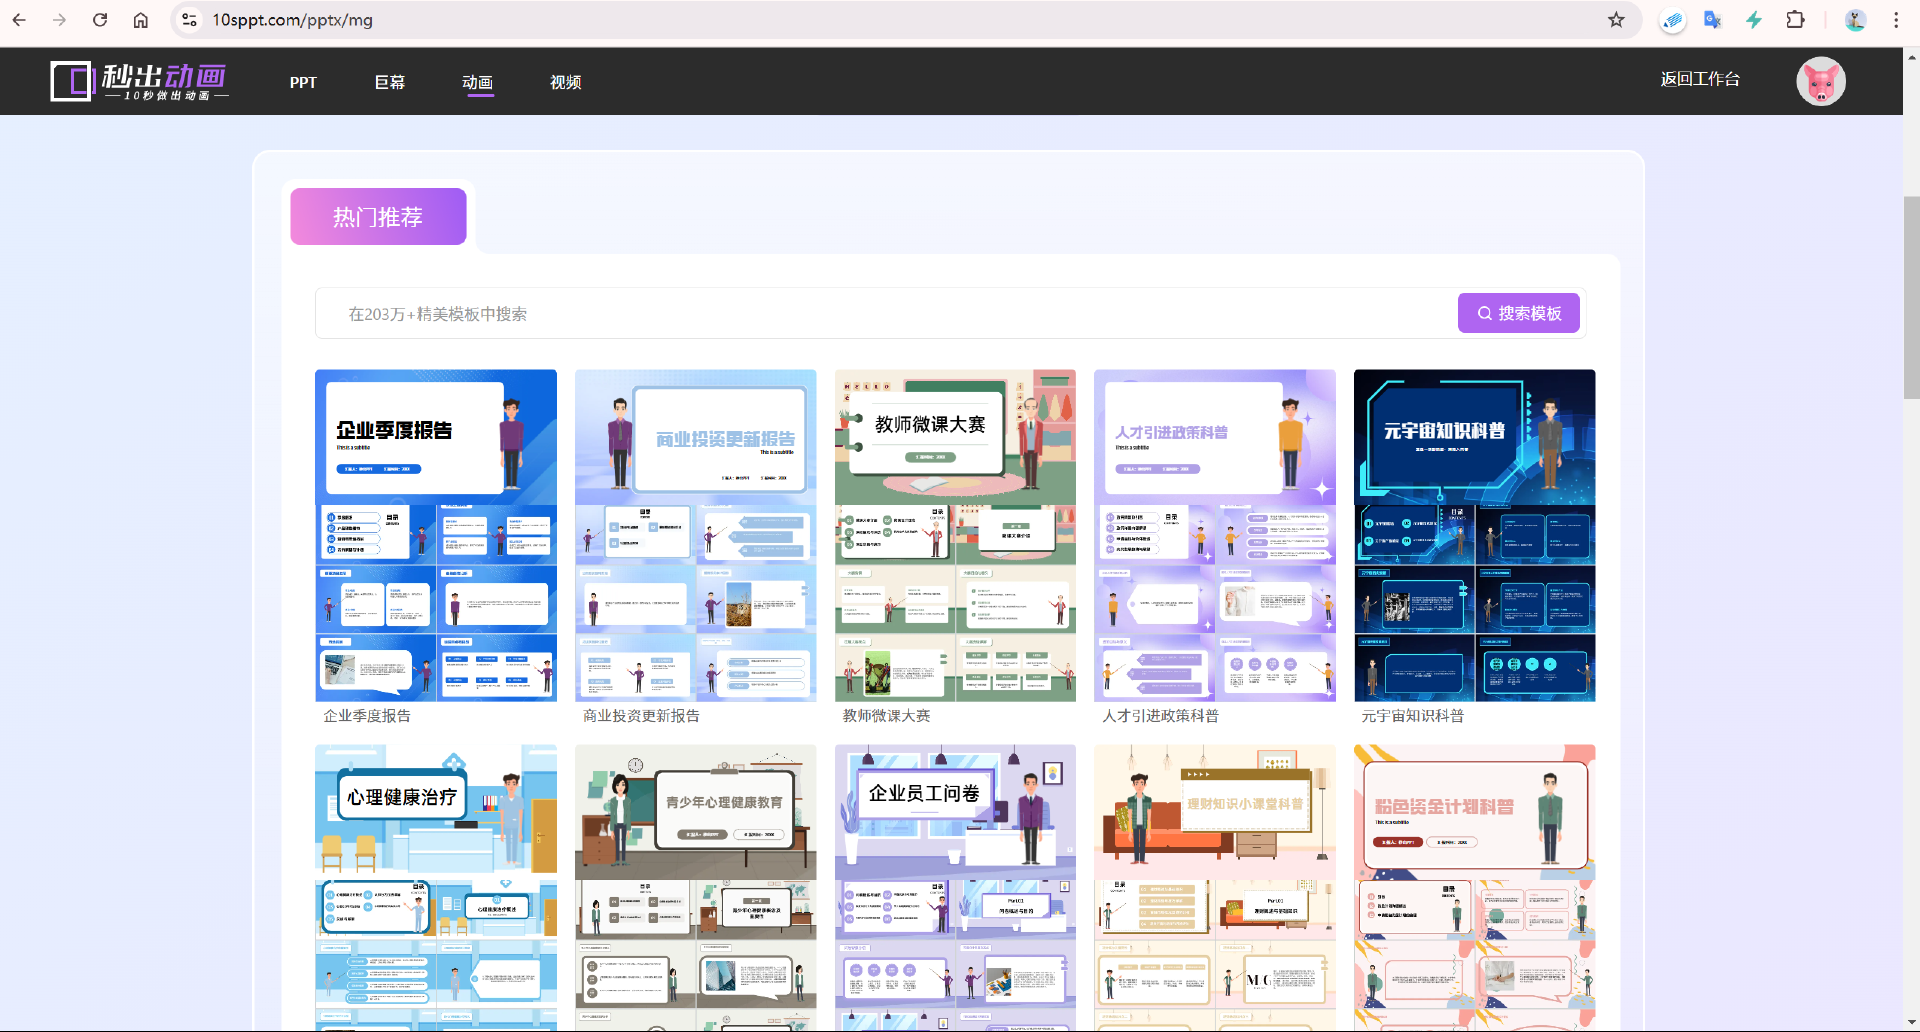Switch to the 巨幕 nav tab
This screenshot has height=1032, width=1920.
pyautogui.click(x=390, y=82)
